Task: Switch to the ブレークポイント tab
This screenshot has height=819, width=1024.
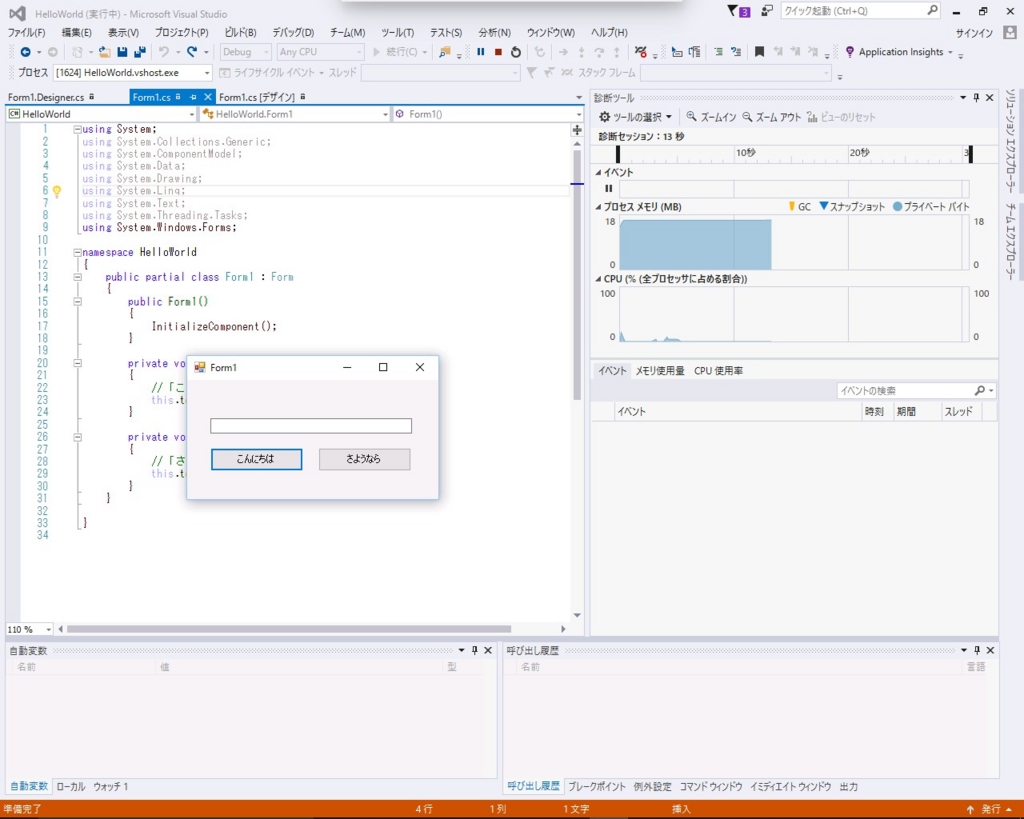Action: tap(596, 786)
